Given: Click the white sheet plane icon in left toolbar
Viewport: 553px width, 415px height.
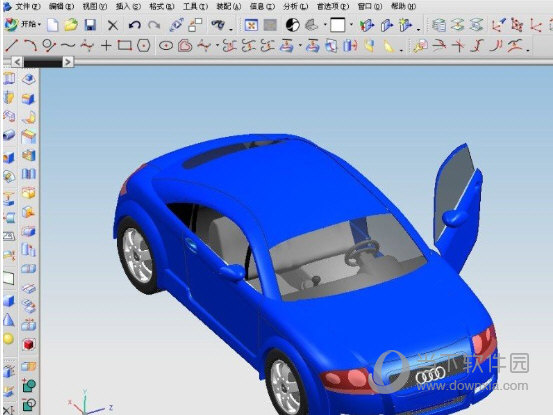Looking at the screenshot, I should 9,278.
